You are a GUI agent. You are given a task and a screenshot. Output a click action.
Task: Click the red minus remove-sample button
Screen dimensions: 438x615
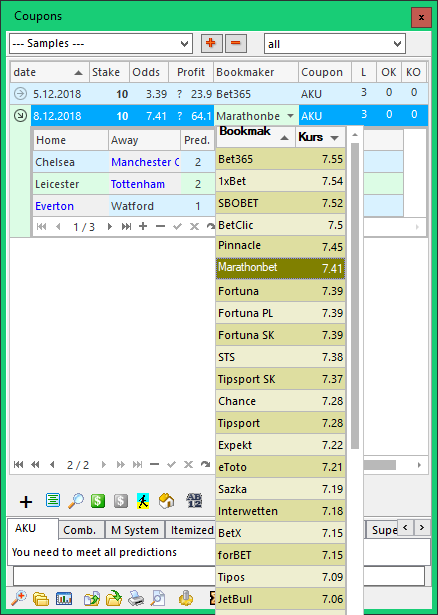click(236, 43)
